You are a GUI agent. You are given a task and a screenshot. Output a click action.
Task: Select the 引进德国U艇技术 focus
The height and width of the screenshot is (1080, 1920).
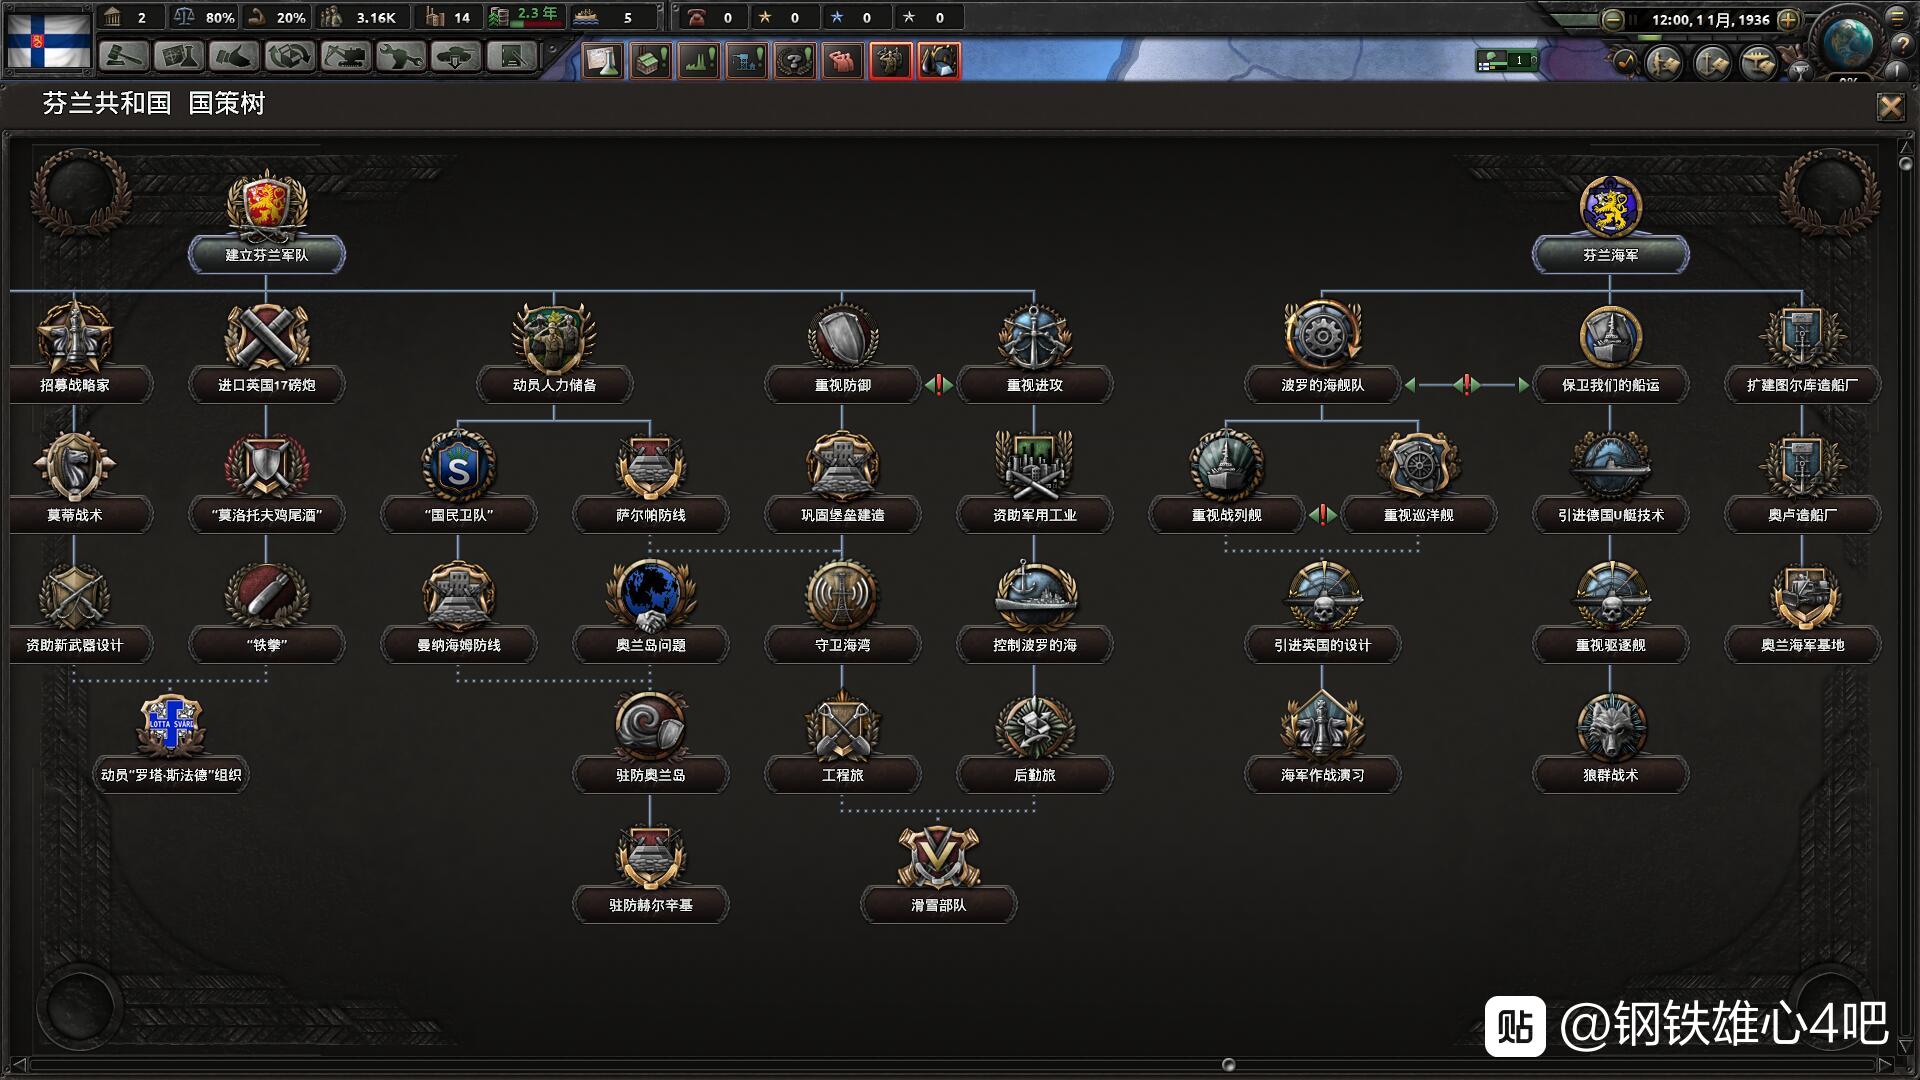pyautogui.click(x=1610, y=482)
